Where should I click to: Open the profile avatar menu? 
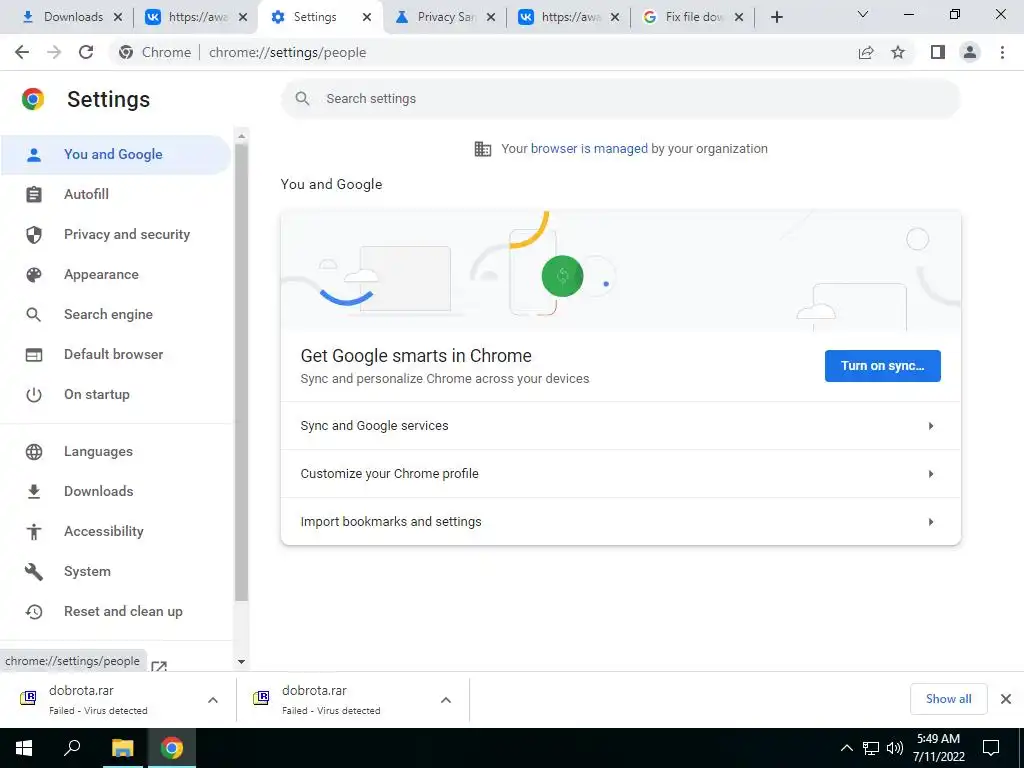pos(970,52)
